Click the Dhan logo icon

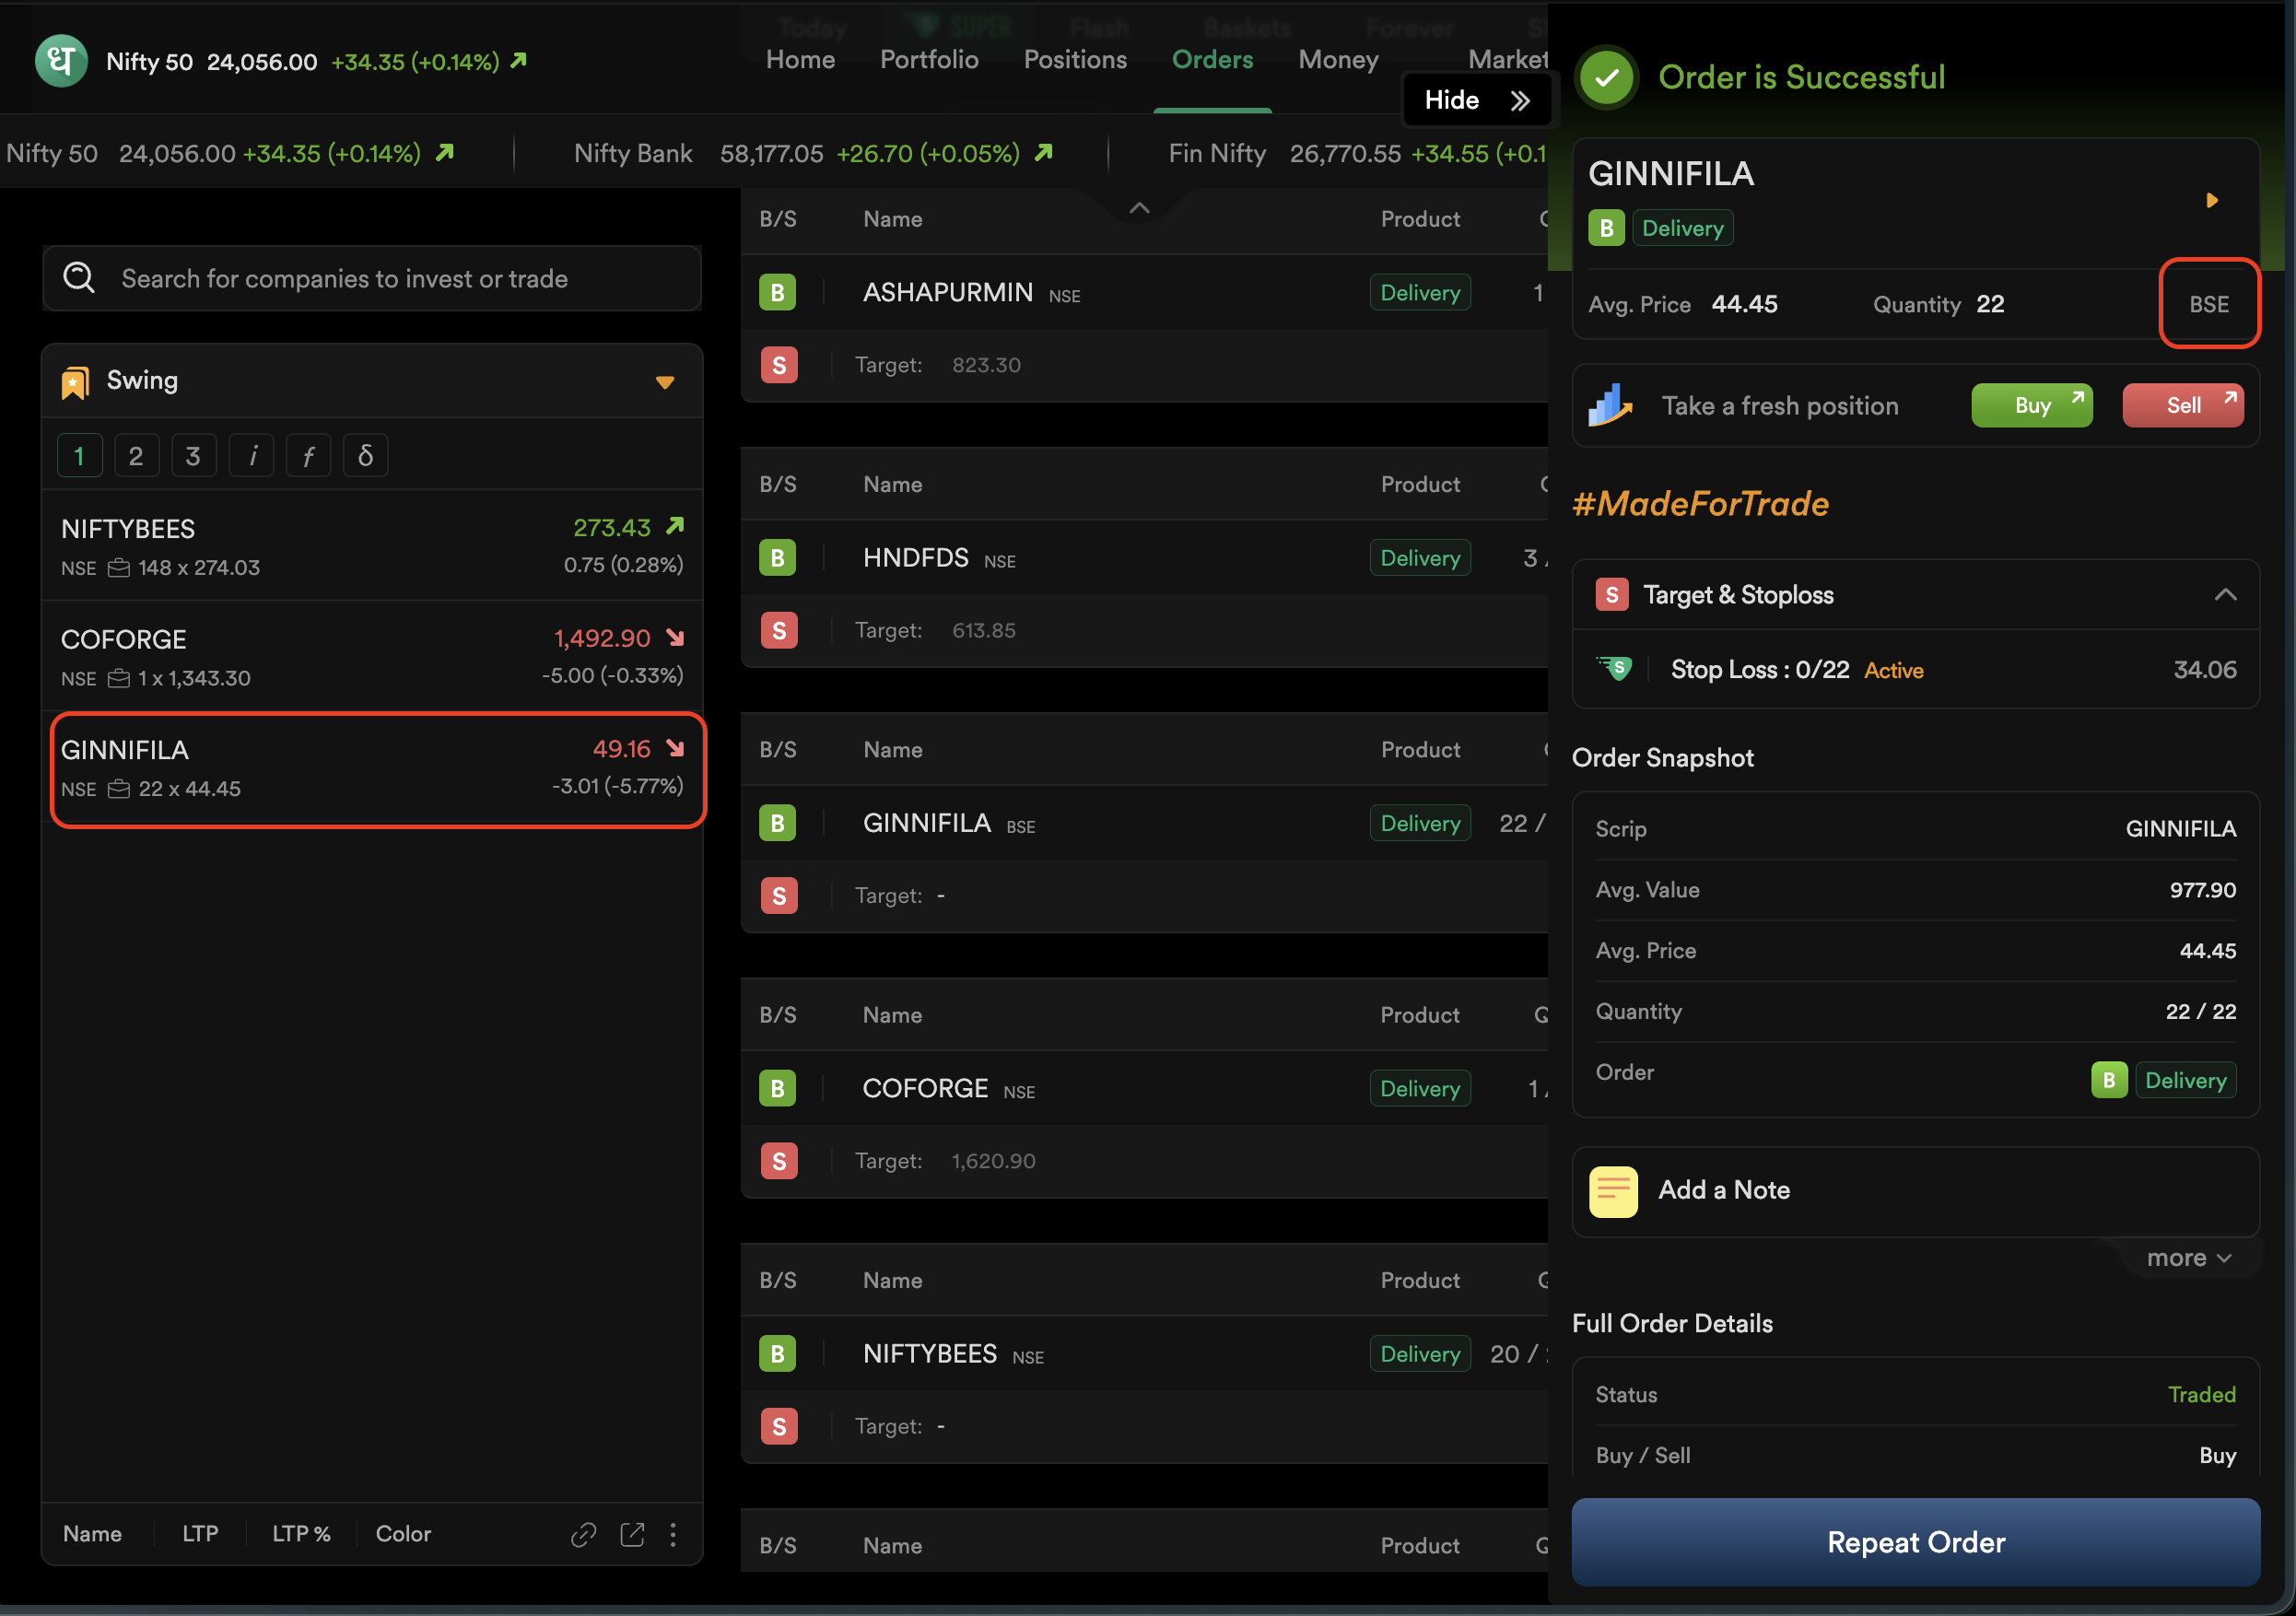coord(61,61)
